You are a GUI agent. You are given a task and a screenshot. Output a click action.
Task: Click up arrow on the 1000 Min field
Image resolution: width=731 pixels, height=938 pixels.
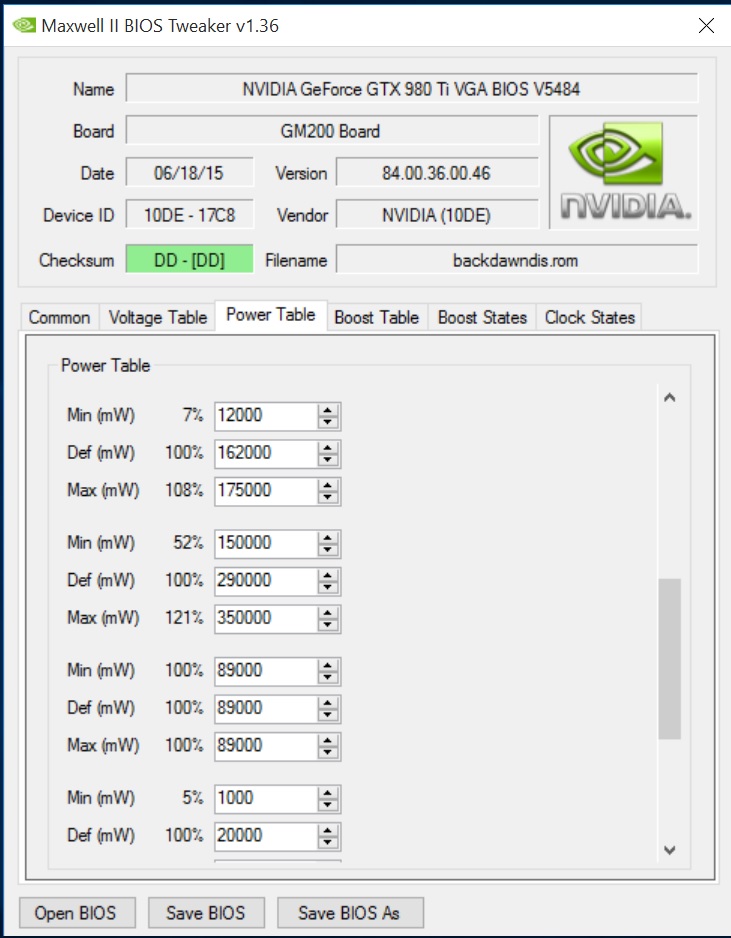328,793
